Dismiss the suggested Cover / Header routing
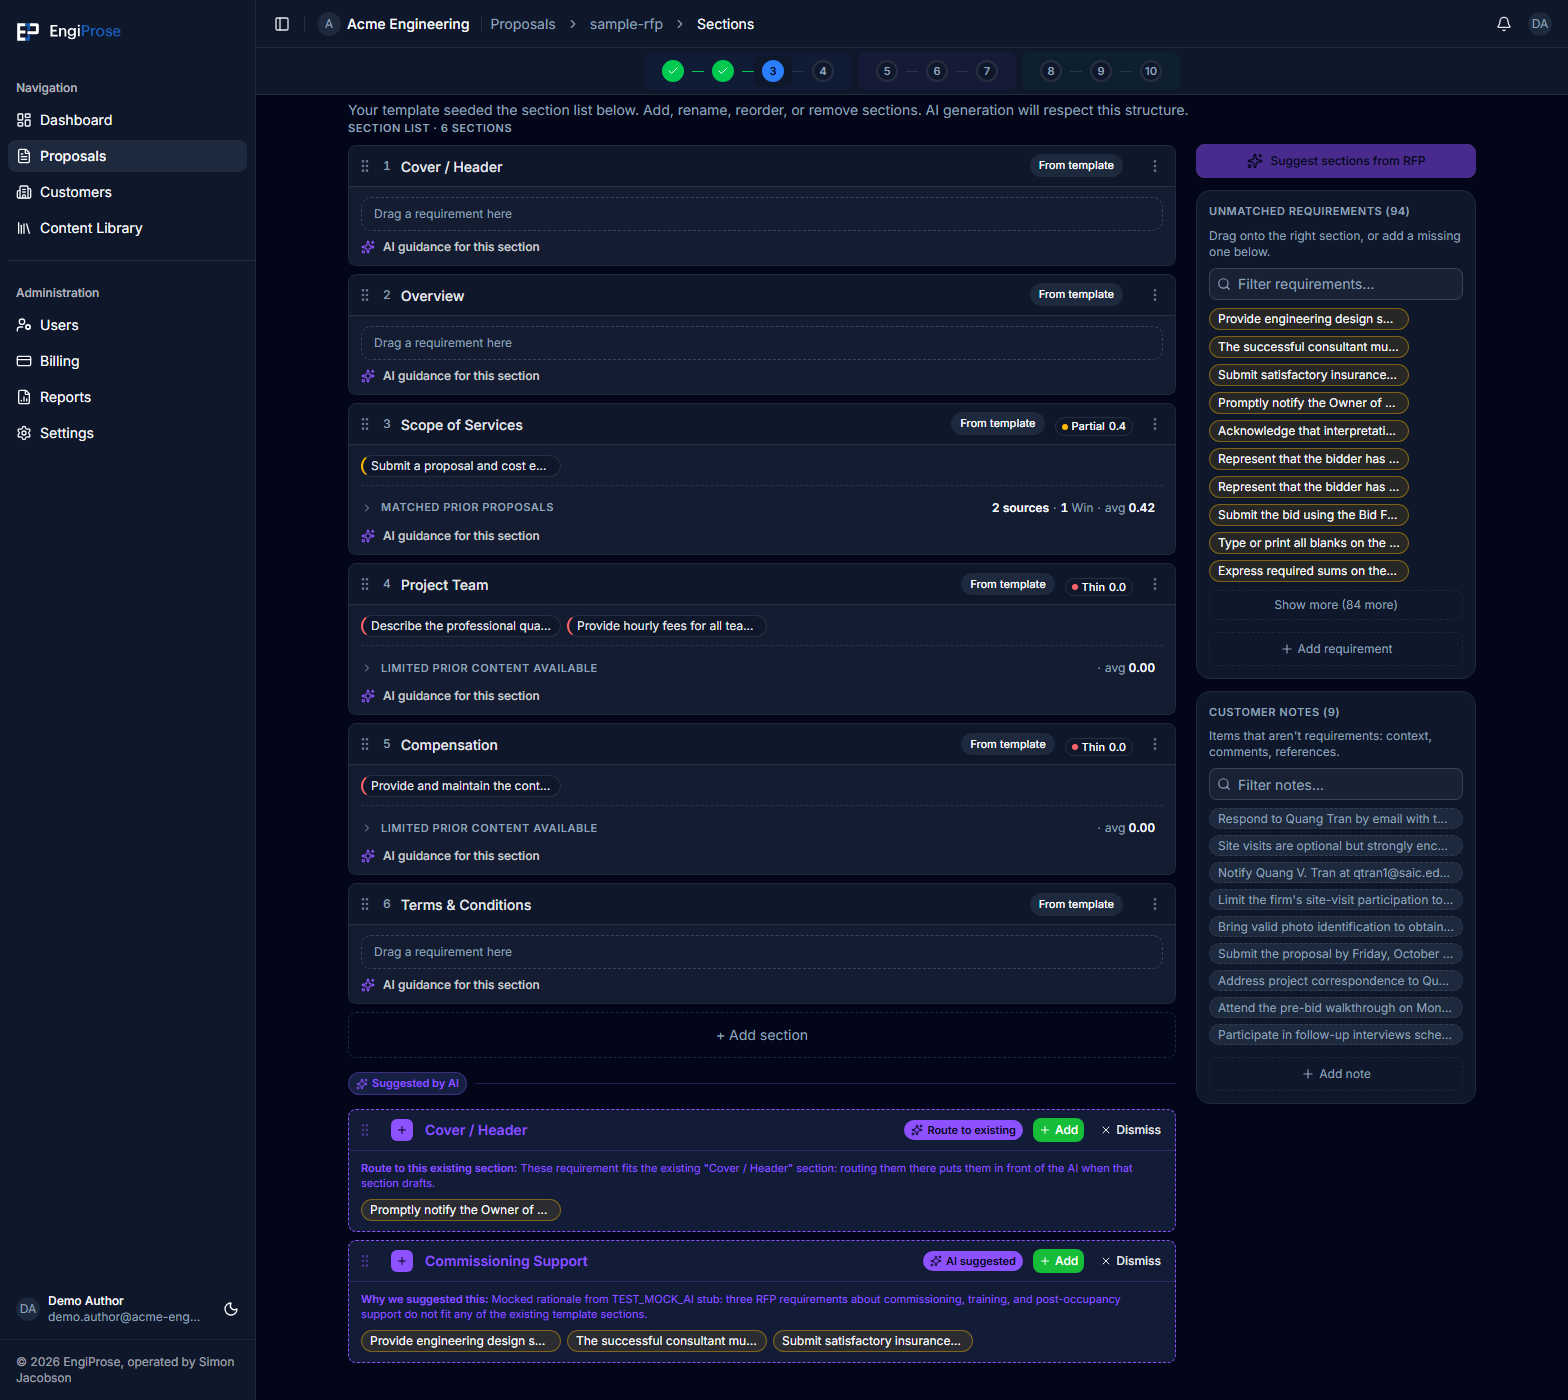The width and height of the screenshot is (1568, 1400). [1131, 1130]
